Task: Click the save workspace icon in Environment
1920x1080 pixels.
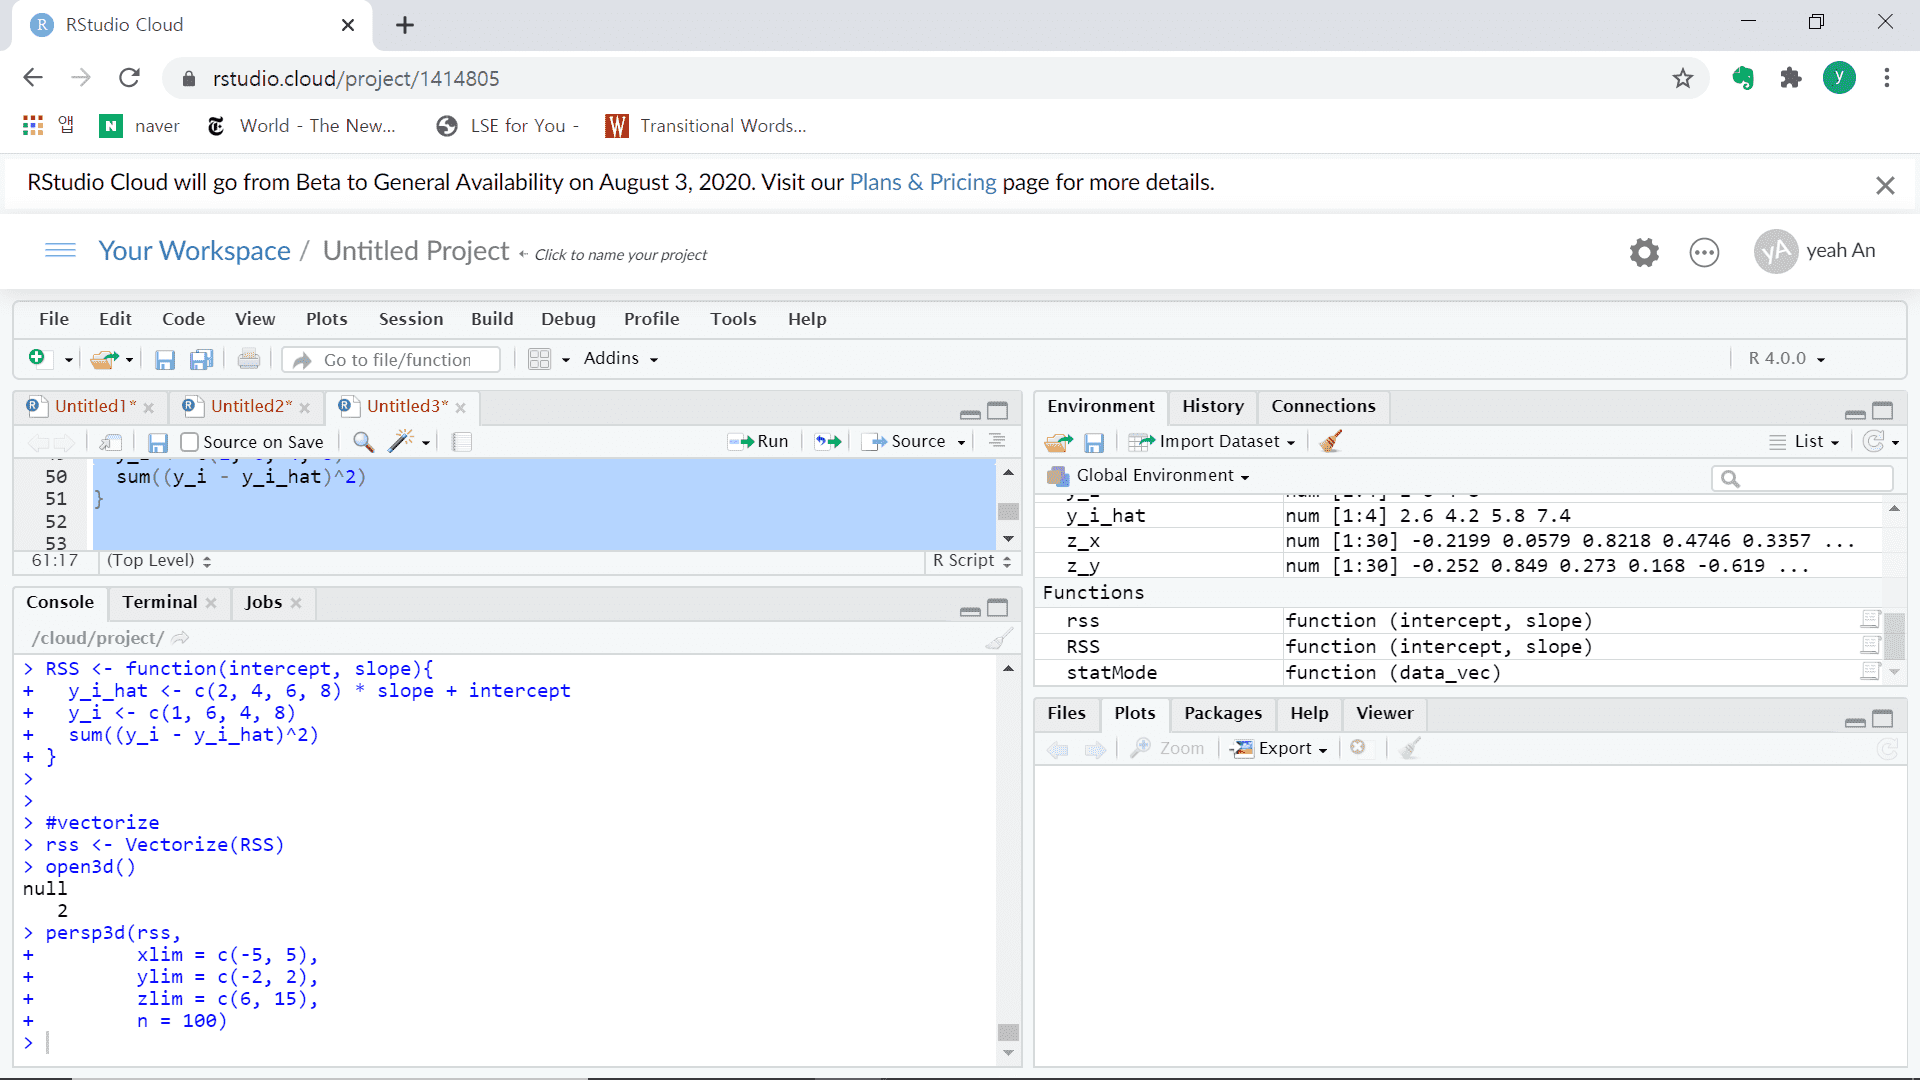Action: pyautogui.click(x=1094, y=441)
